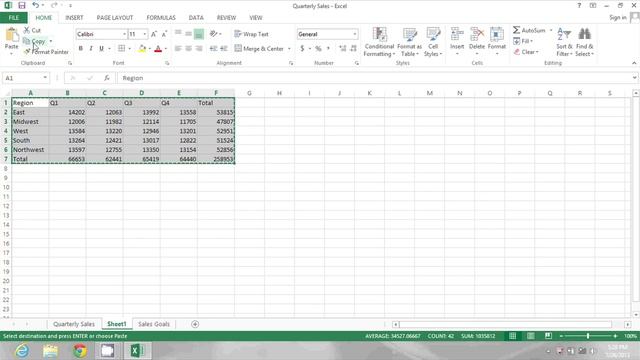Click the Insert Function fx icon
This screenshot has width=640, height=360.
point(107,78)
